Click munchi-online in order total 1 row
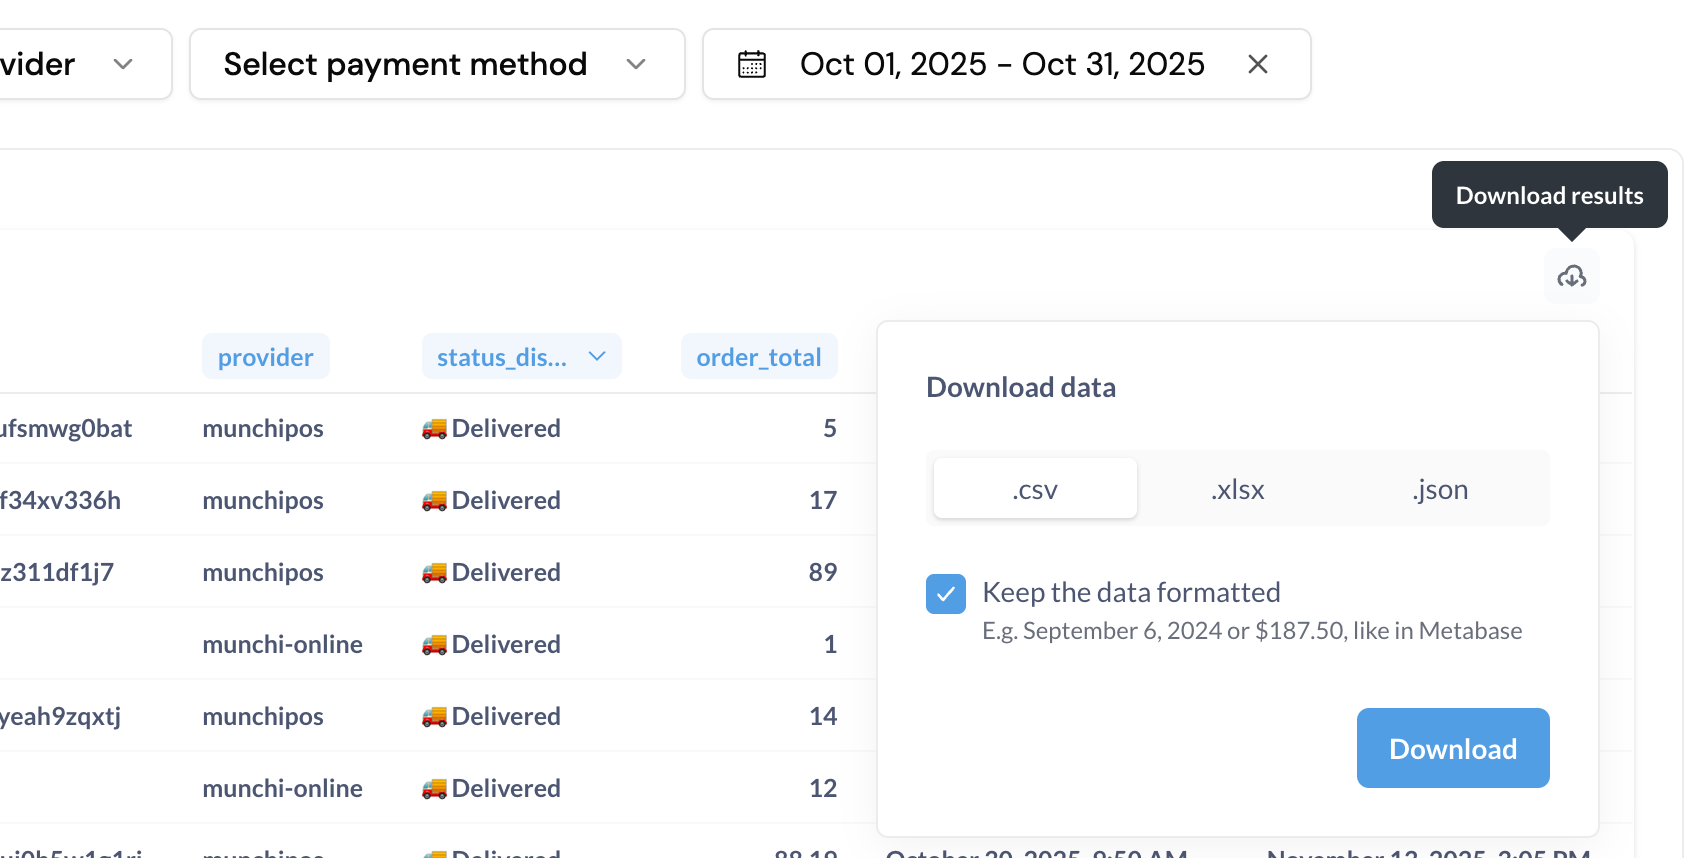This screenshot has width=1706, height=858. 282,645
